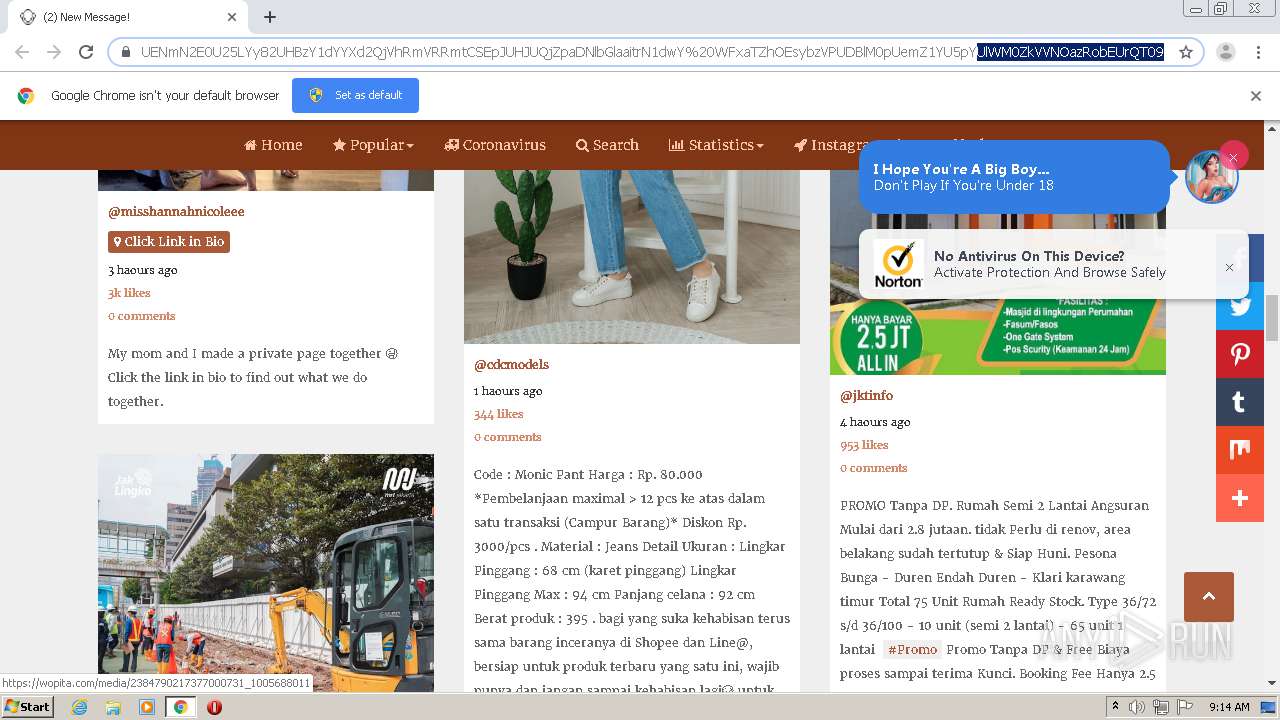Image resolution: width=1280 pixels, height=720 pixels.
Task: Open the Chrome profile avatar
Action: point(1225,52)
